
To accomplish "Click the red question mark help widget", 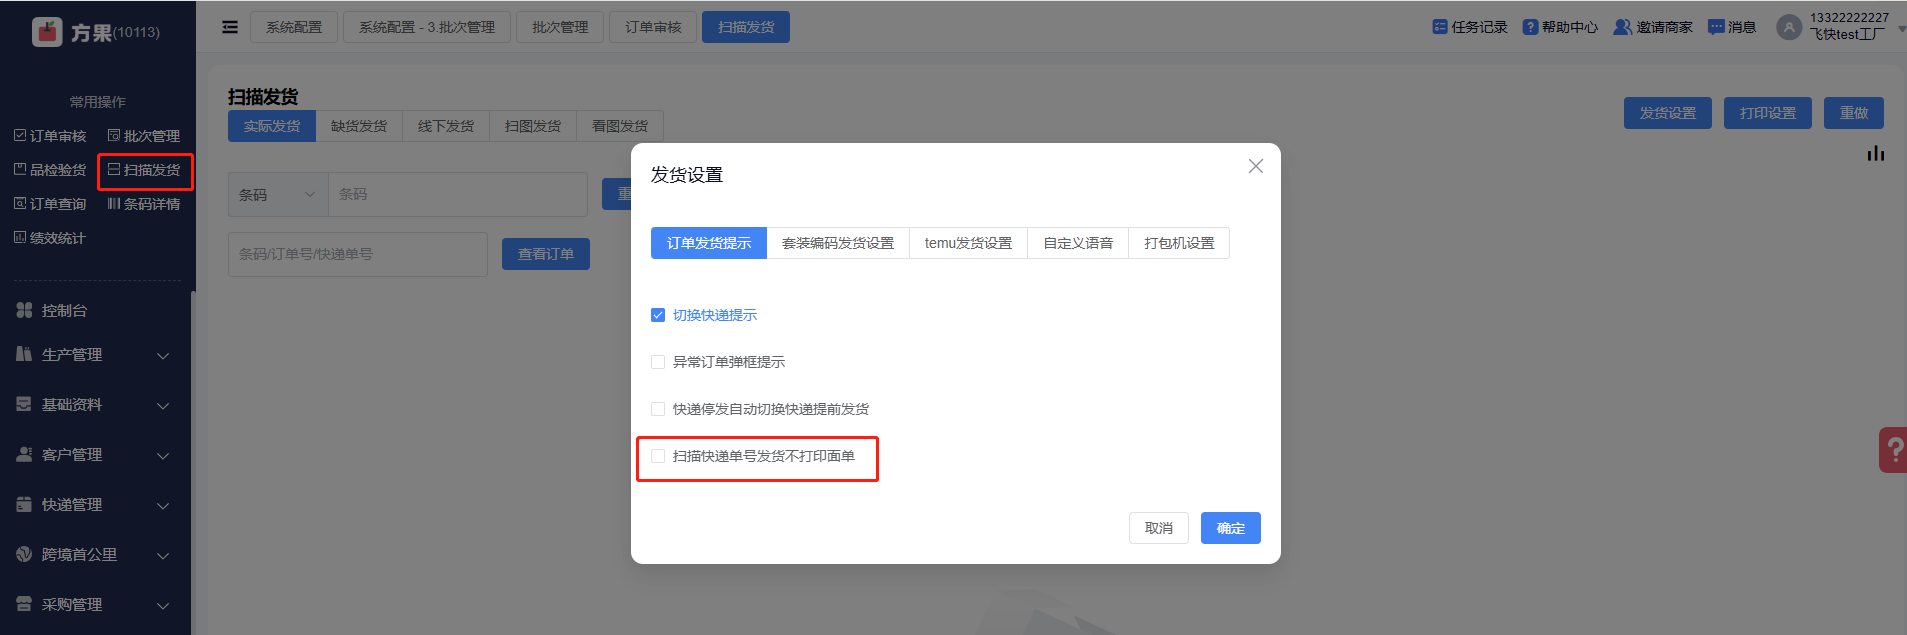I will coord(1893,450).
